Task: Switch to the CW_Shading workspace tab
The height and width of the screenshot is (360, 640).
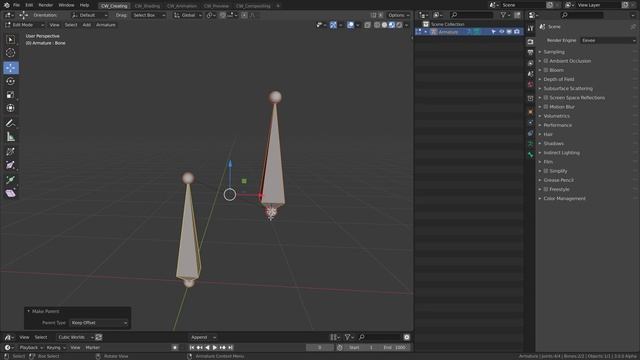Action: (147, 6)
